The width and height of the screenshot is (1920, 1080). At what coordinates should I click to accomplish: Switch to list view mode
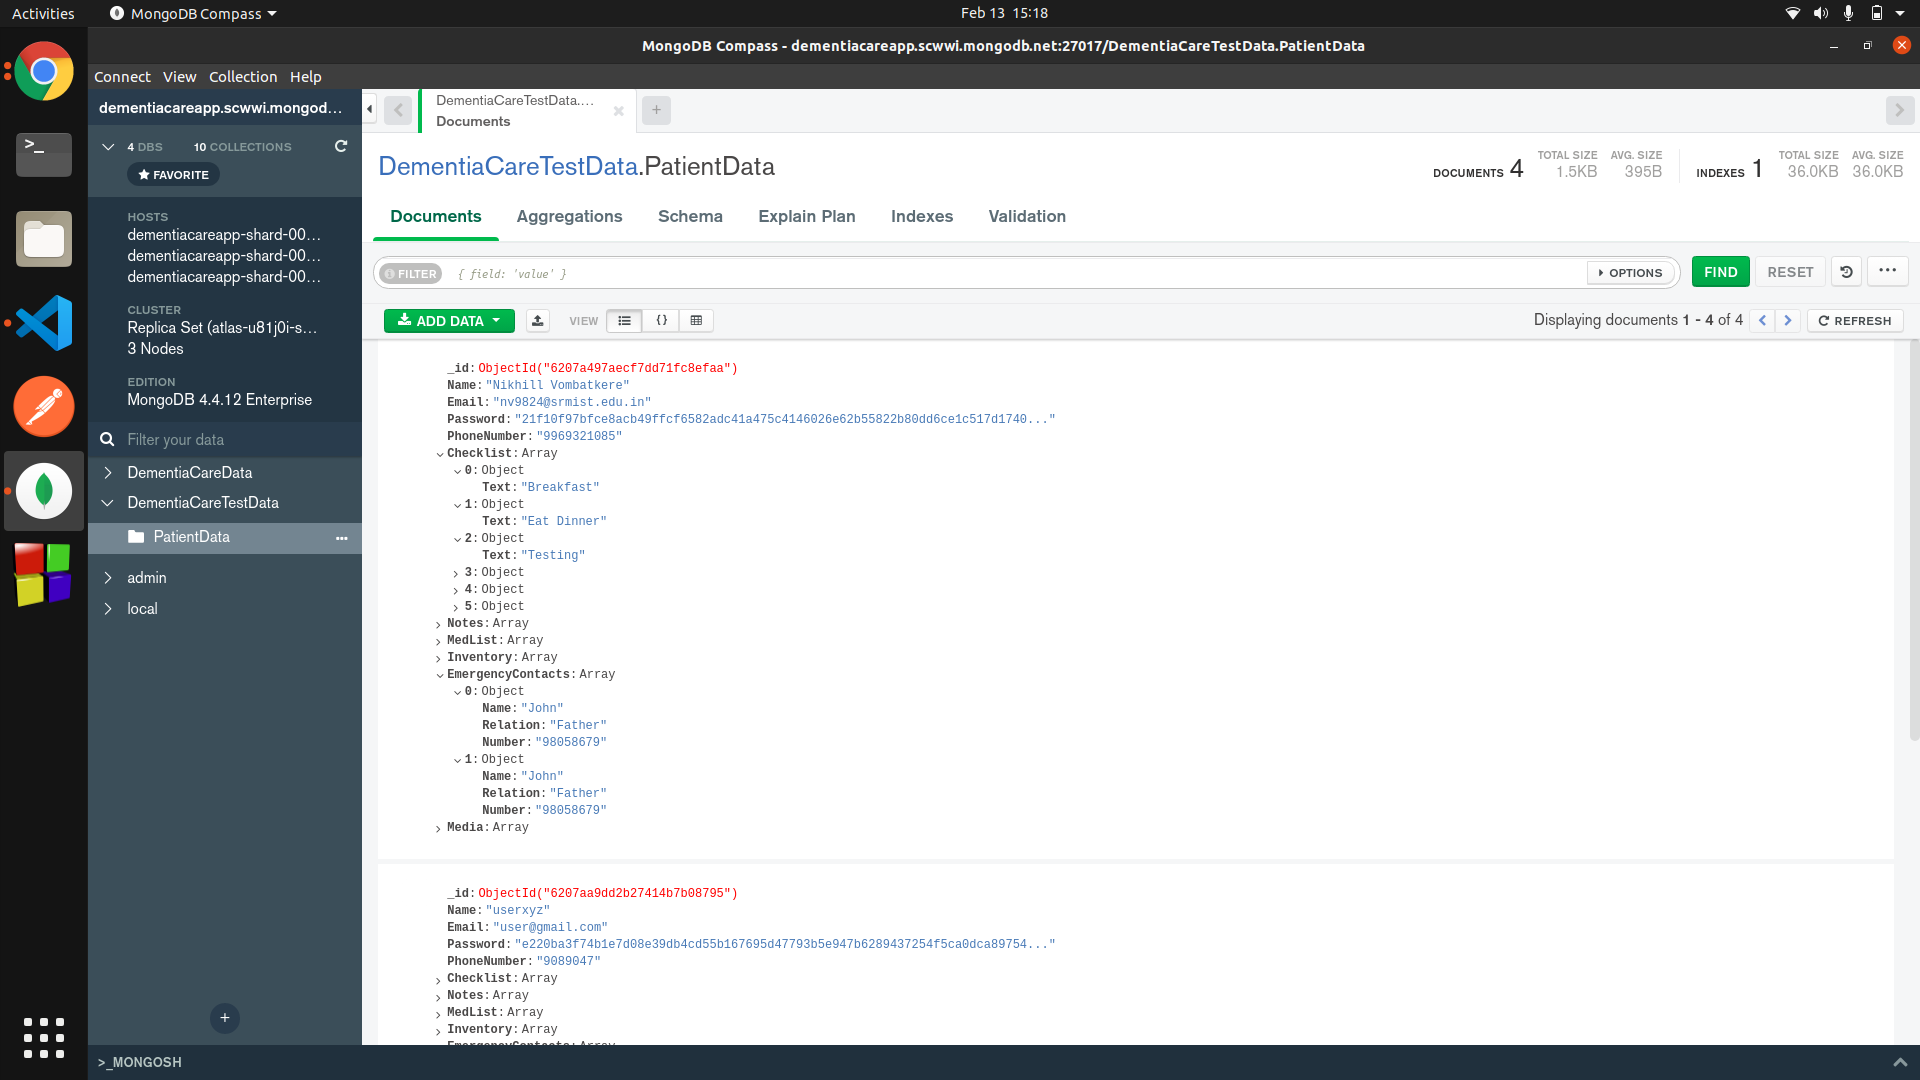(x=624, y=321)
